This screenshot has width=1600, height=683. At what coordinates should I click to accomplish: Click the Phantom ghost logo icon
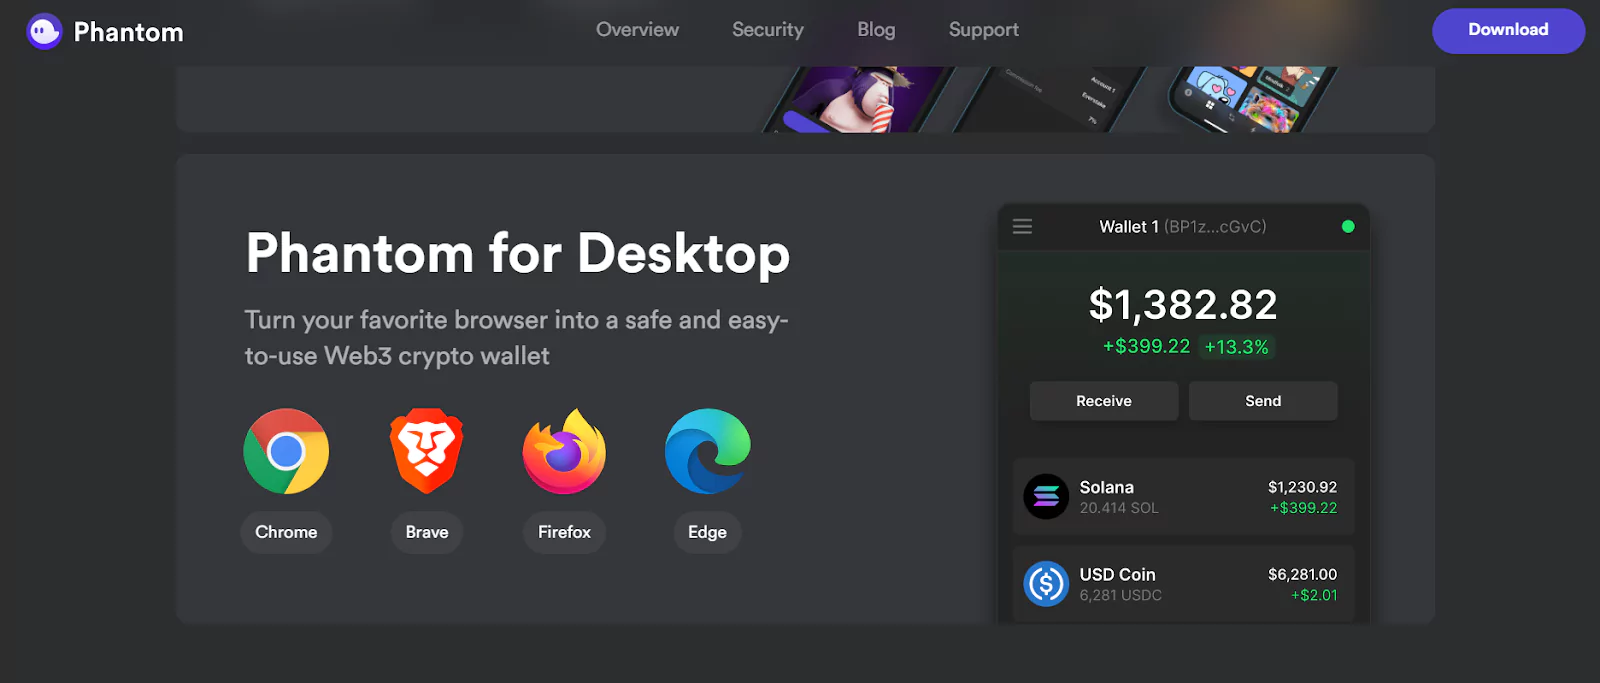click(44, 32)
